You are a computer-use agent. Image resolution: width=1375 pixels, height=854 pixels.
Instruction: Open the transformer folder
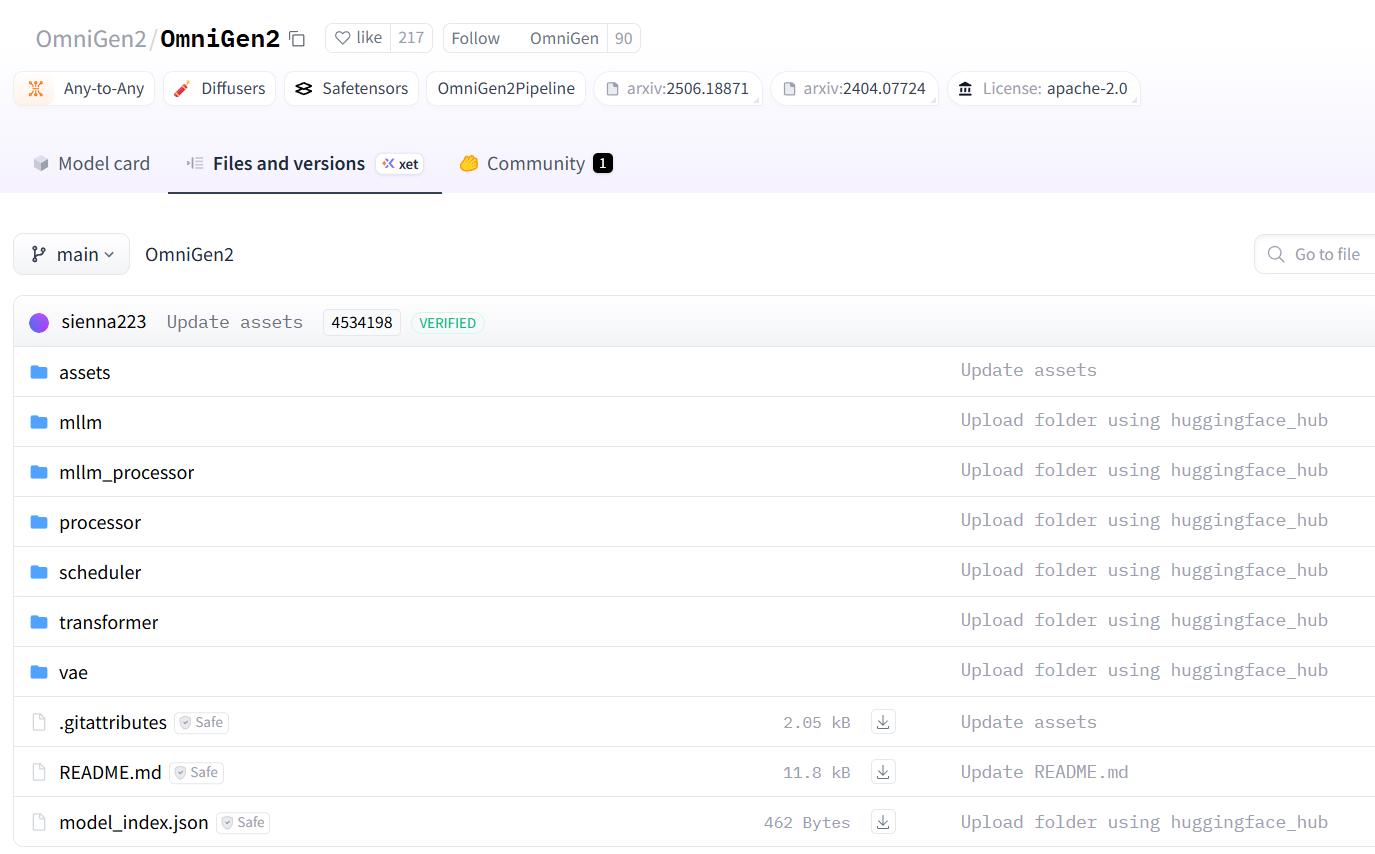(108, 622)
